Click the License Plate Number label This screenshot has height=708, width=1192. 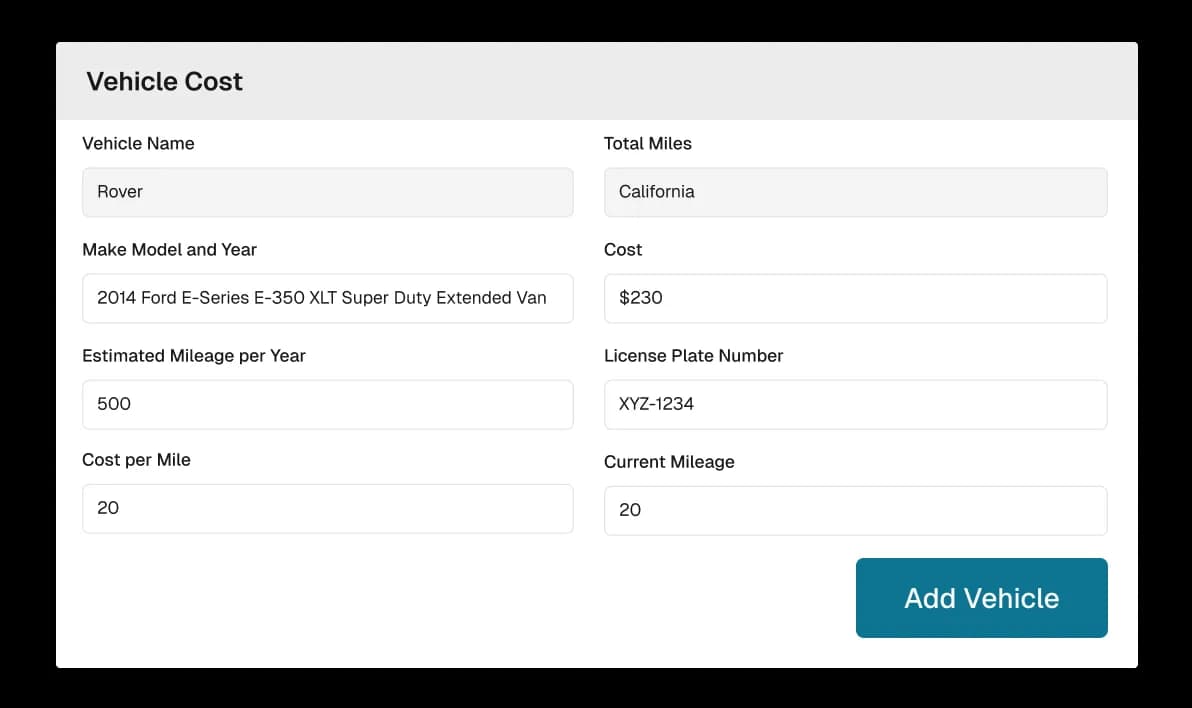point(693,355)
